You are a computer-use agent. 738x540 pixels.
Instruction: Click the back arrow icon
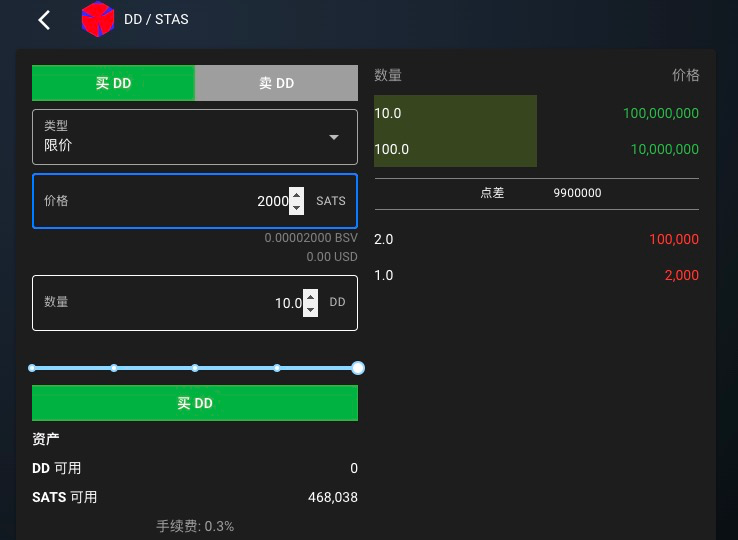tap(44, 20)
